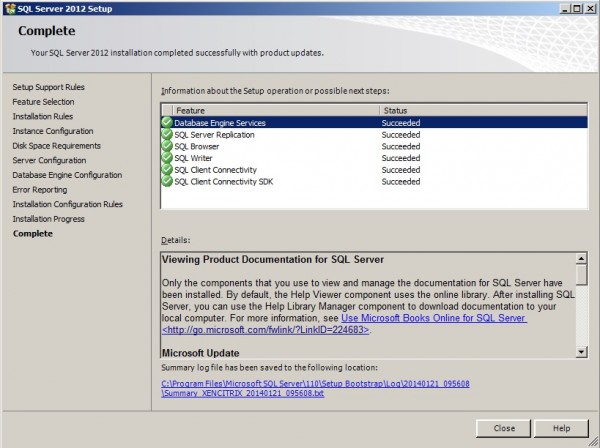600x448 pixels.
Task: Click Setup Support Rules step in sidebar
Action: (48, 87)
